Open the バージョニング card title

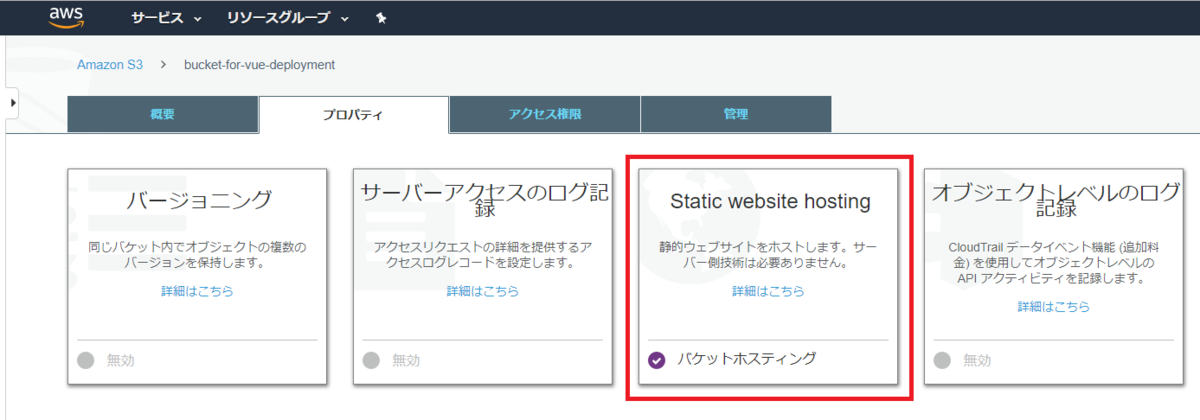tap(199, 200)
